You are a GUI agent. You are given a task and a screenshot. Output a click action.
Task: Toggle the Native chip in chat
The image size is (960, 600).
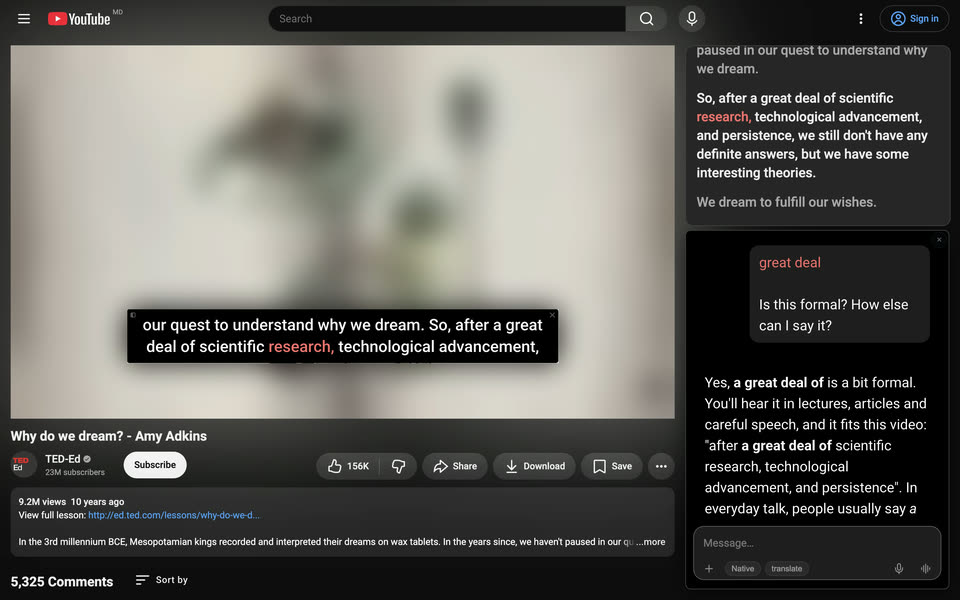[x=743, y=568]
